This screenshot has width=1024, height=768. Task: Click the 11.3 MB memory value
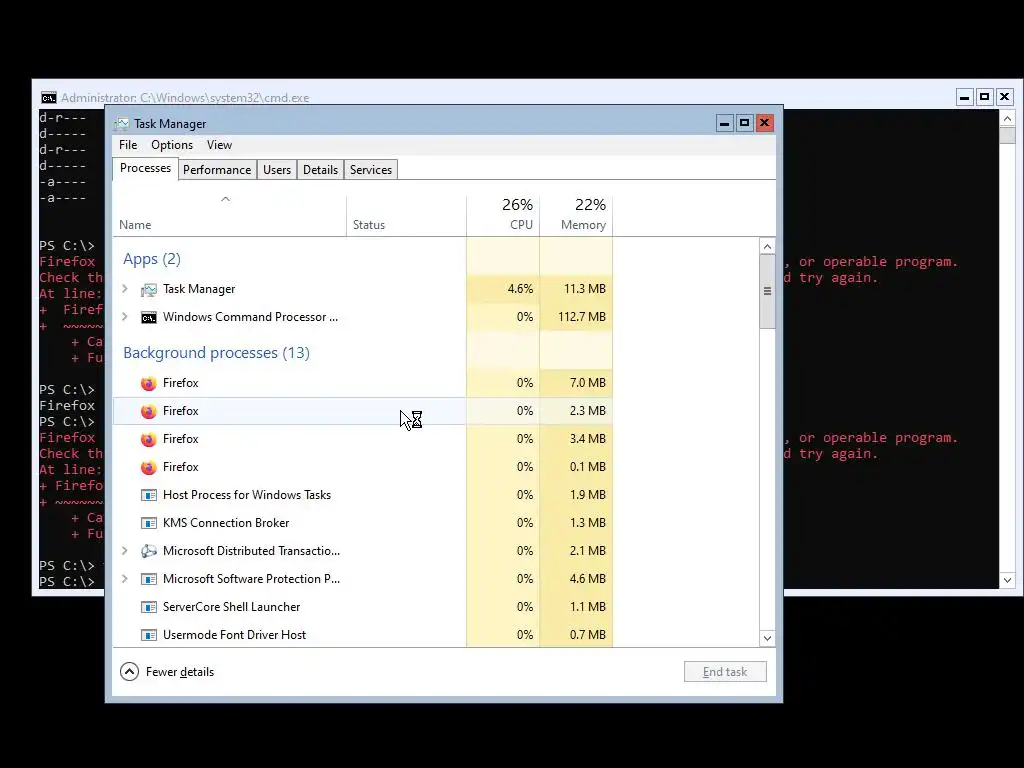click(584, 289)
